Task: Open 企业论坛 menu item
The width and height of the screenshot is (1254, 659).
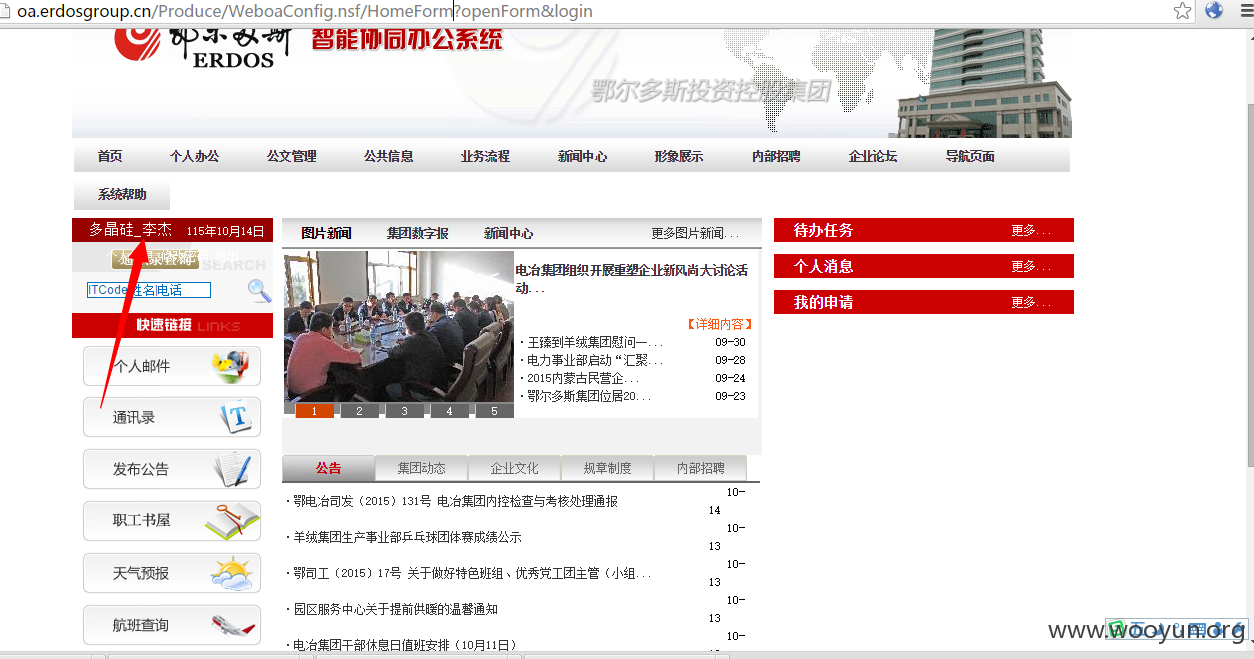Action: pyautogui.click(x=873, y=156)
